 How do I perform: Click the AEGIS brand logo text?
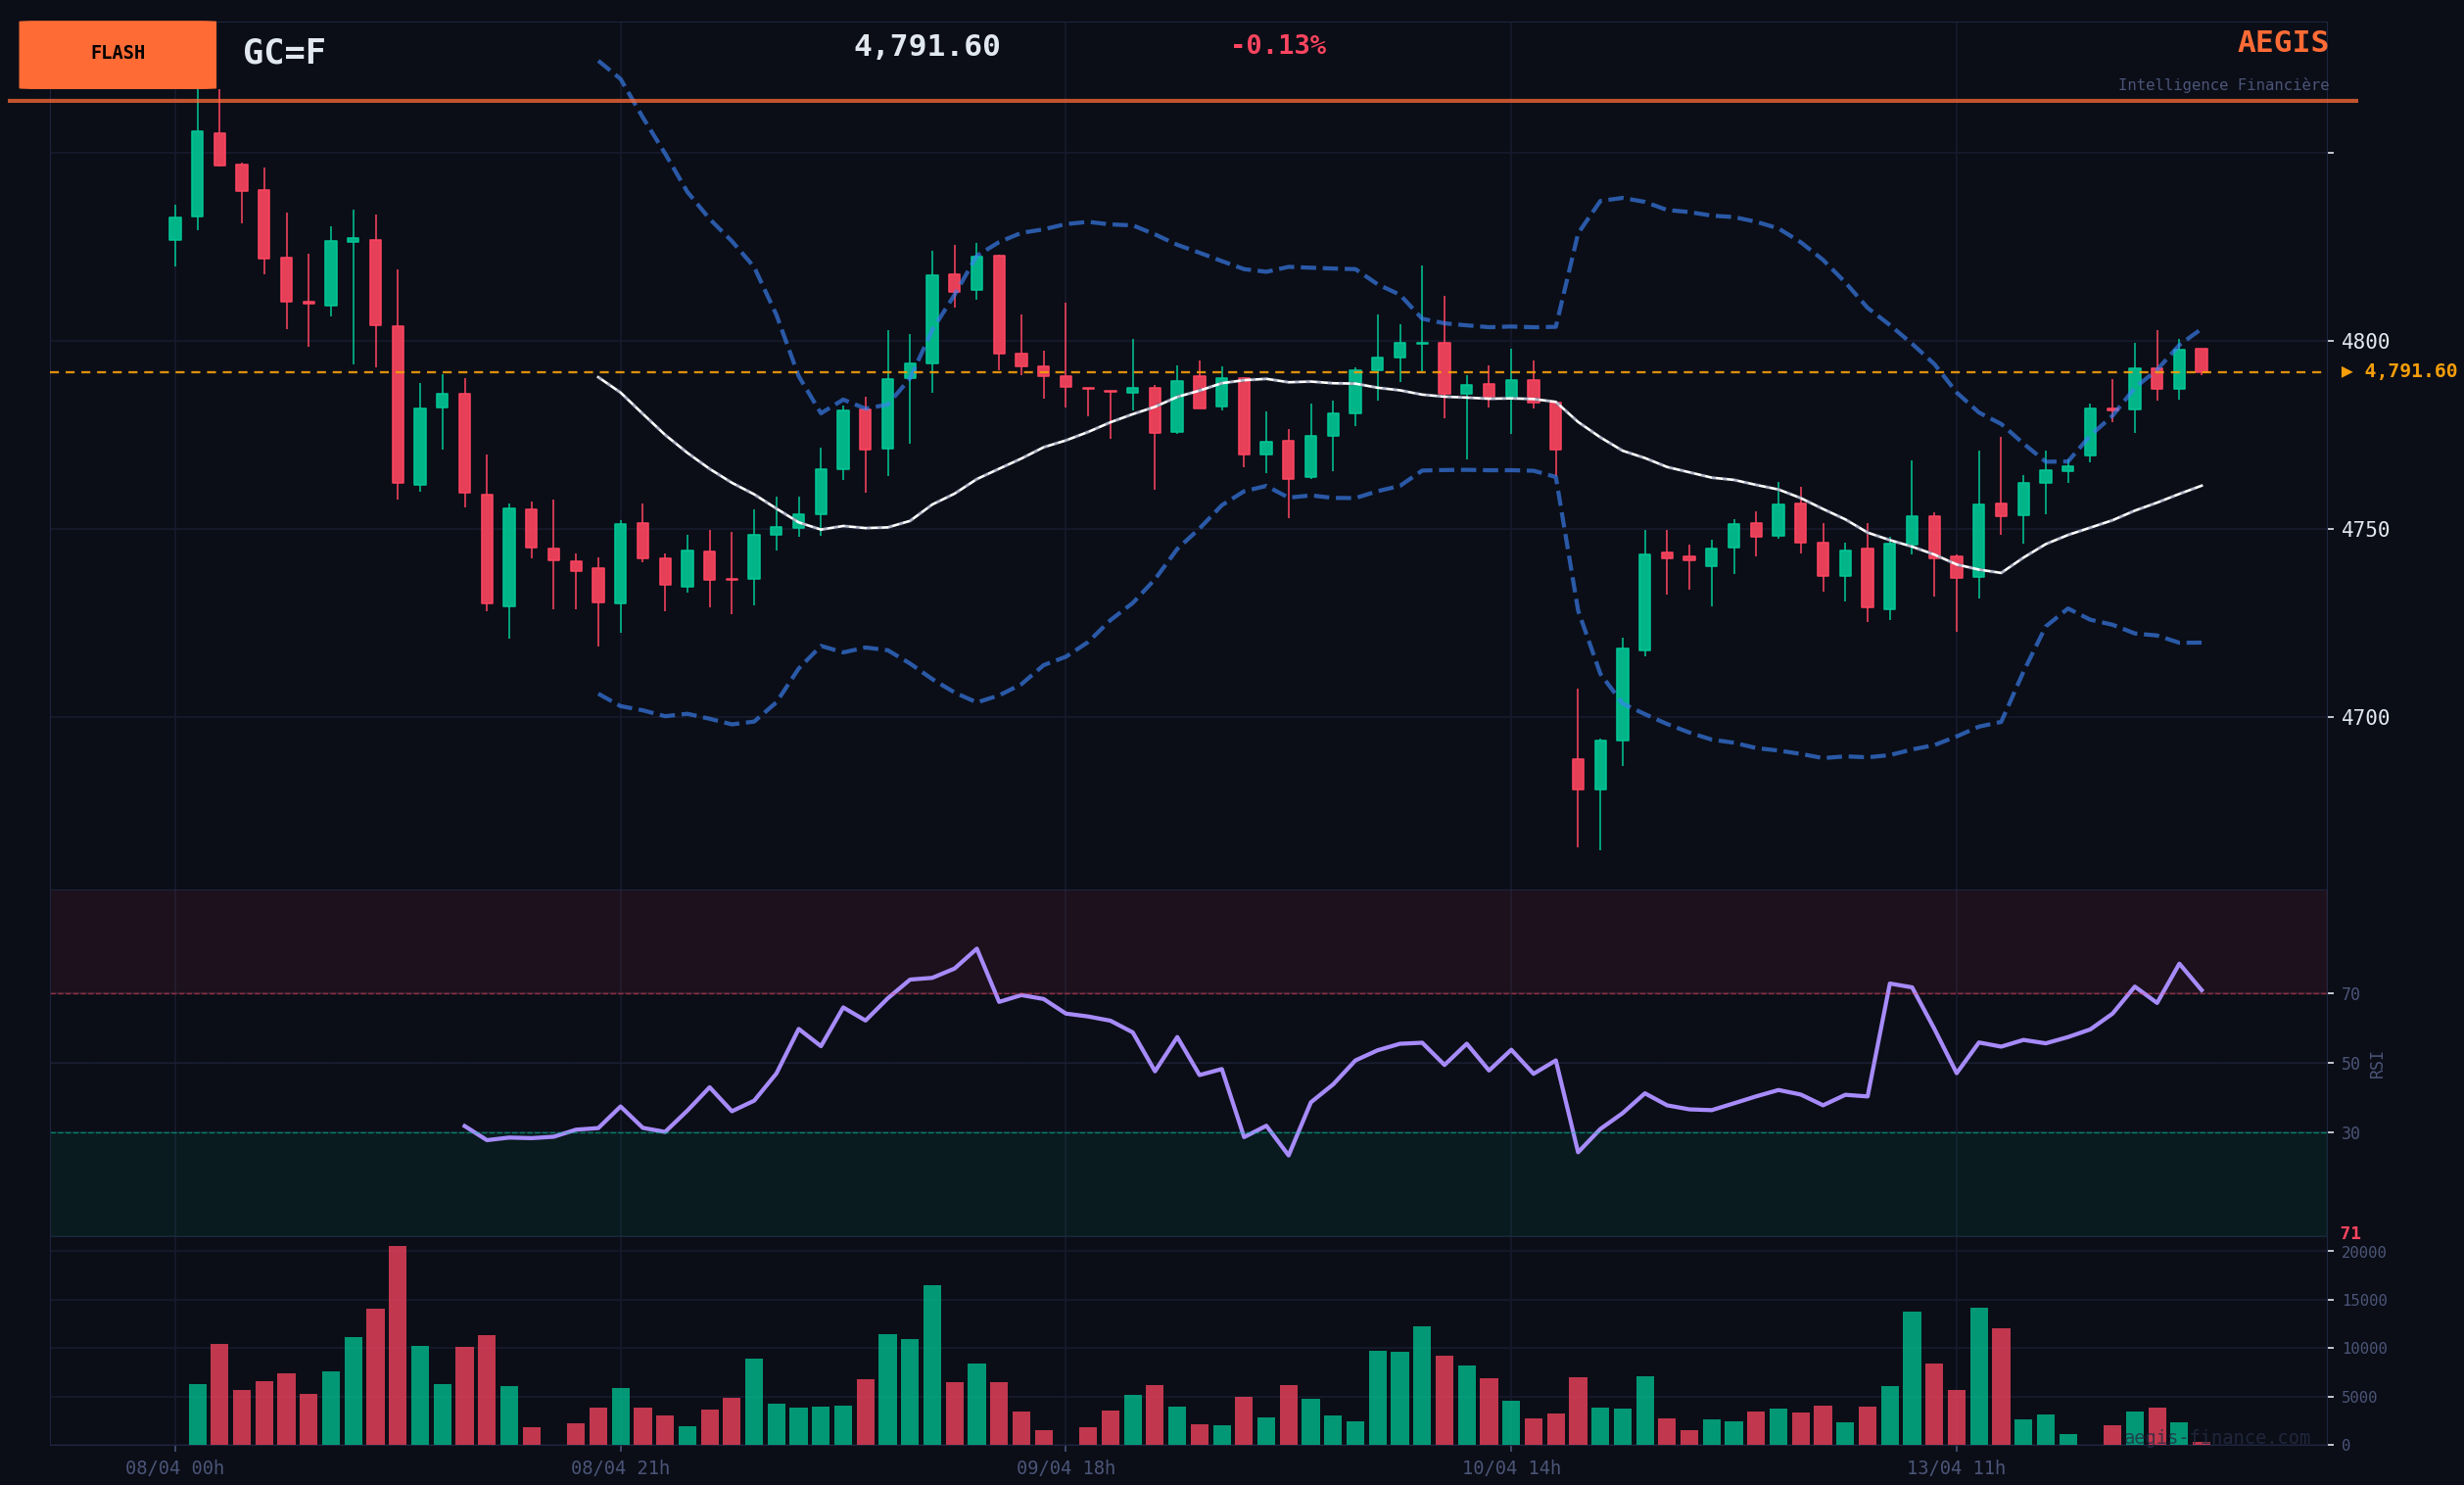point(2282,43)
